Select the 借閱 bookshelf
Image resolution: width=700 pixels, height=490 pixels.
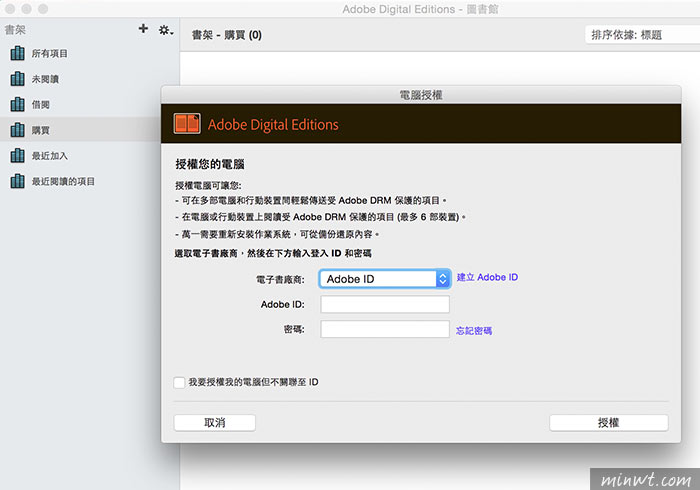(x=89, y=104)
